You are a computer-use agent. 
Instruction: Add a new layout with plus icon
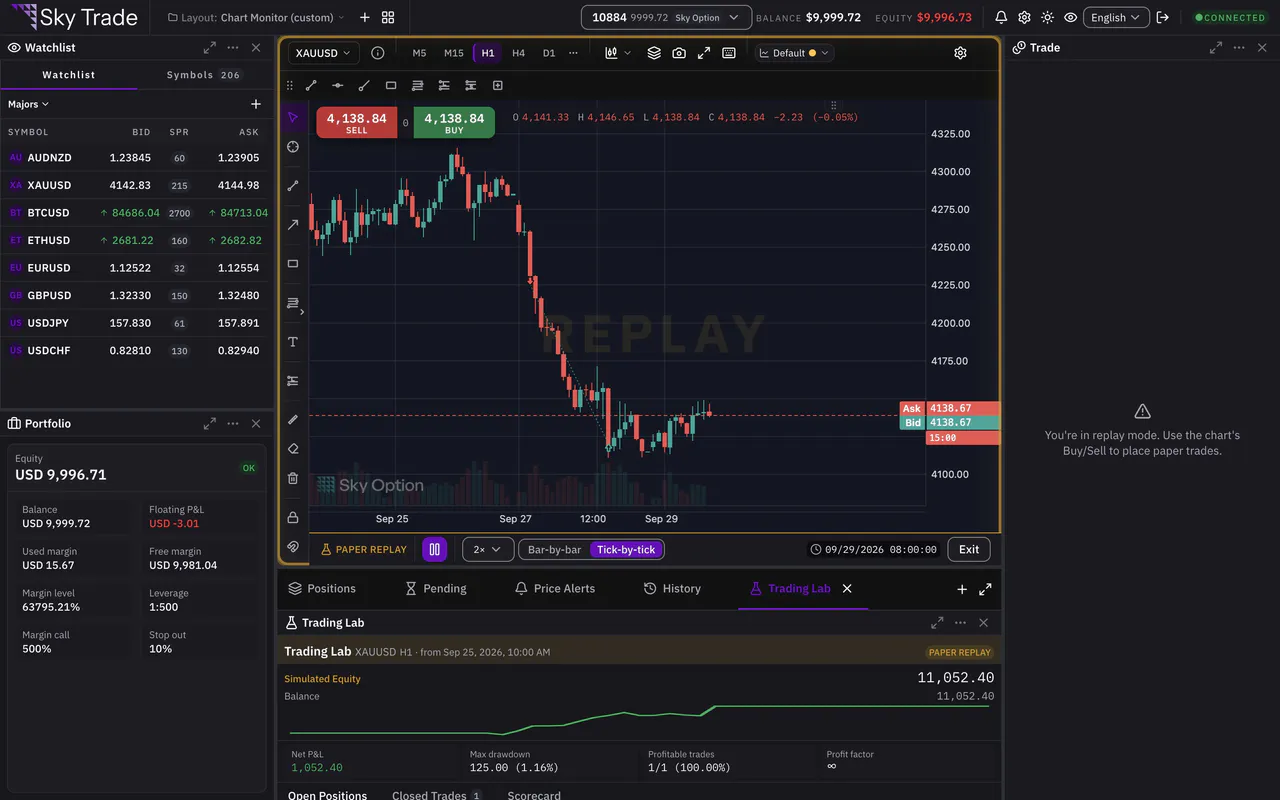tap(364, 17)
